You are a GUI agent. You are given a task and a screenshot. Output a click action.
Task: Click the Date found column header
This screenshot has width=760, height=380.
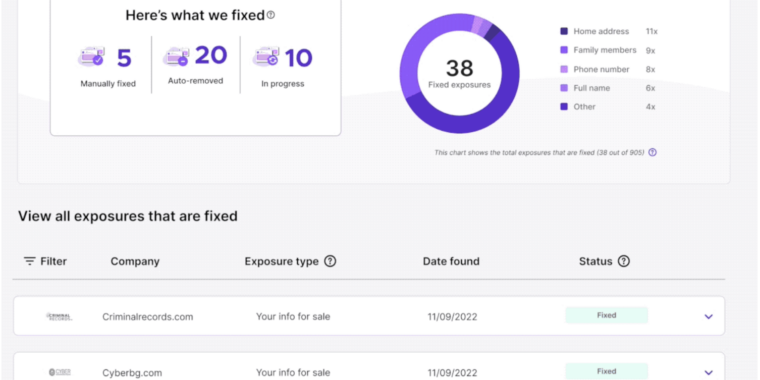(x=451, y=261)
